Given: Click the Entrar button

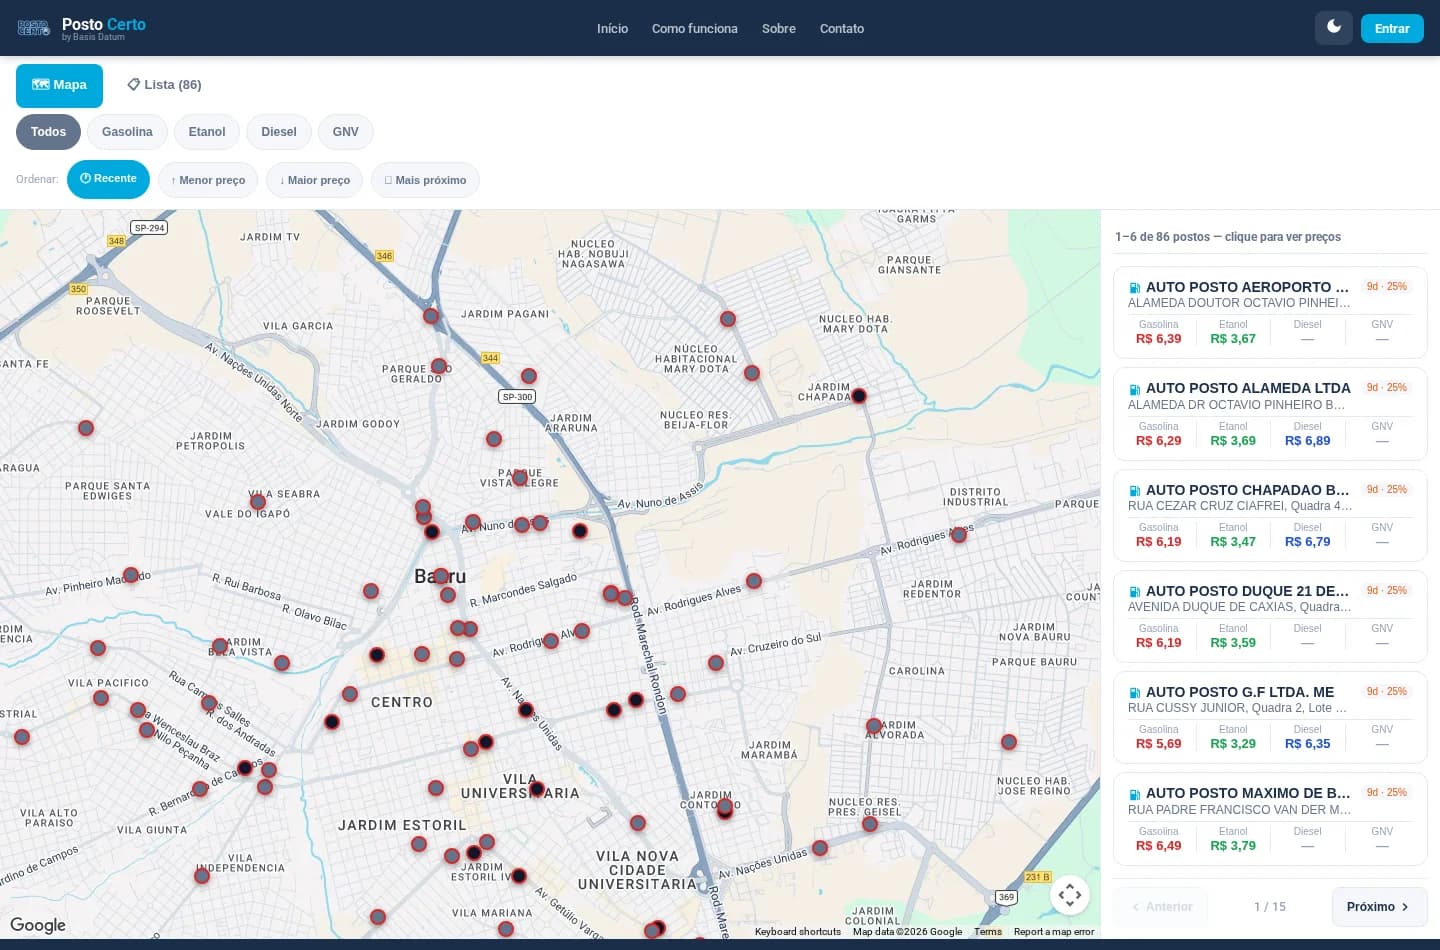Looking at the screenshot, I should coord(1392,28).
